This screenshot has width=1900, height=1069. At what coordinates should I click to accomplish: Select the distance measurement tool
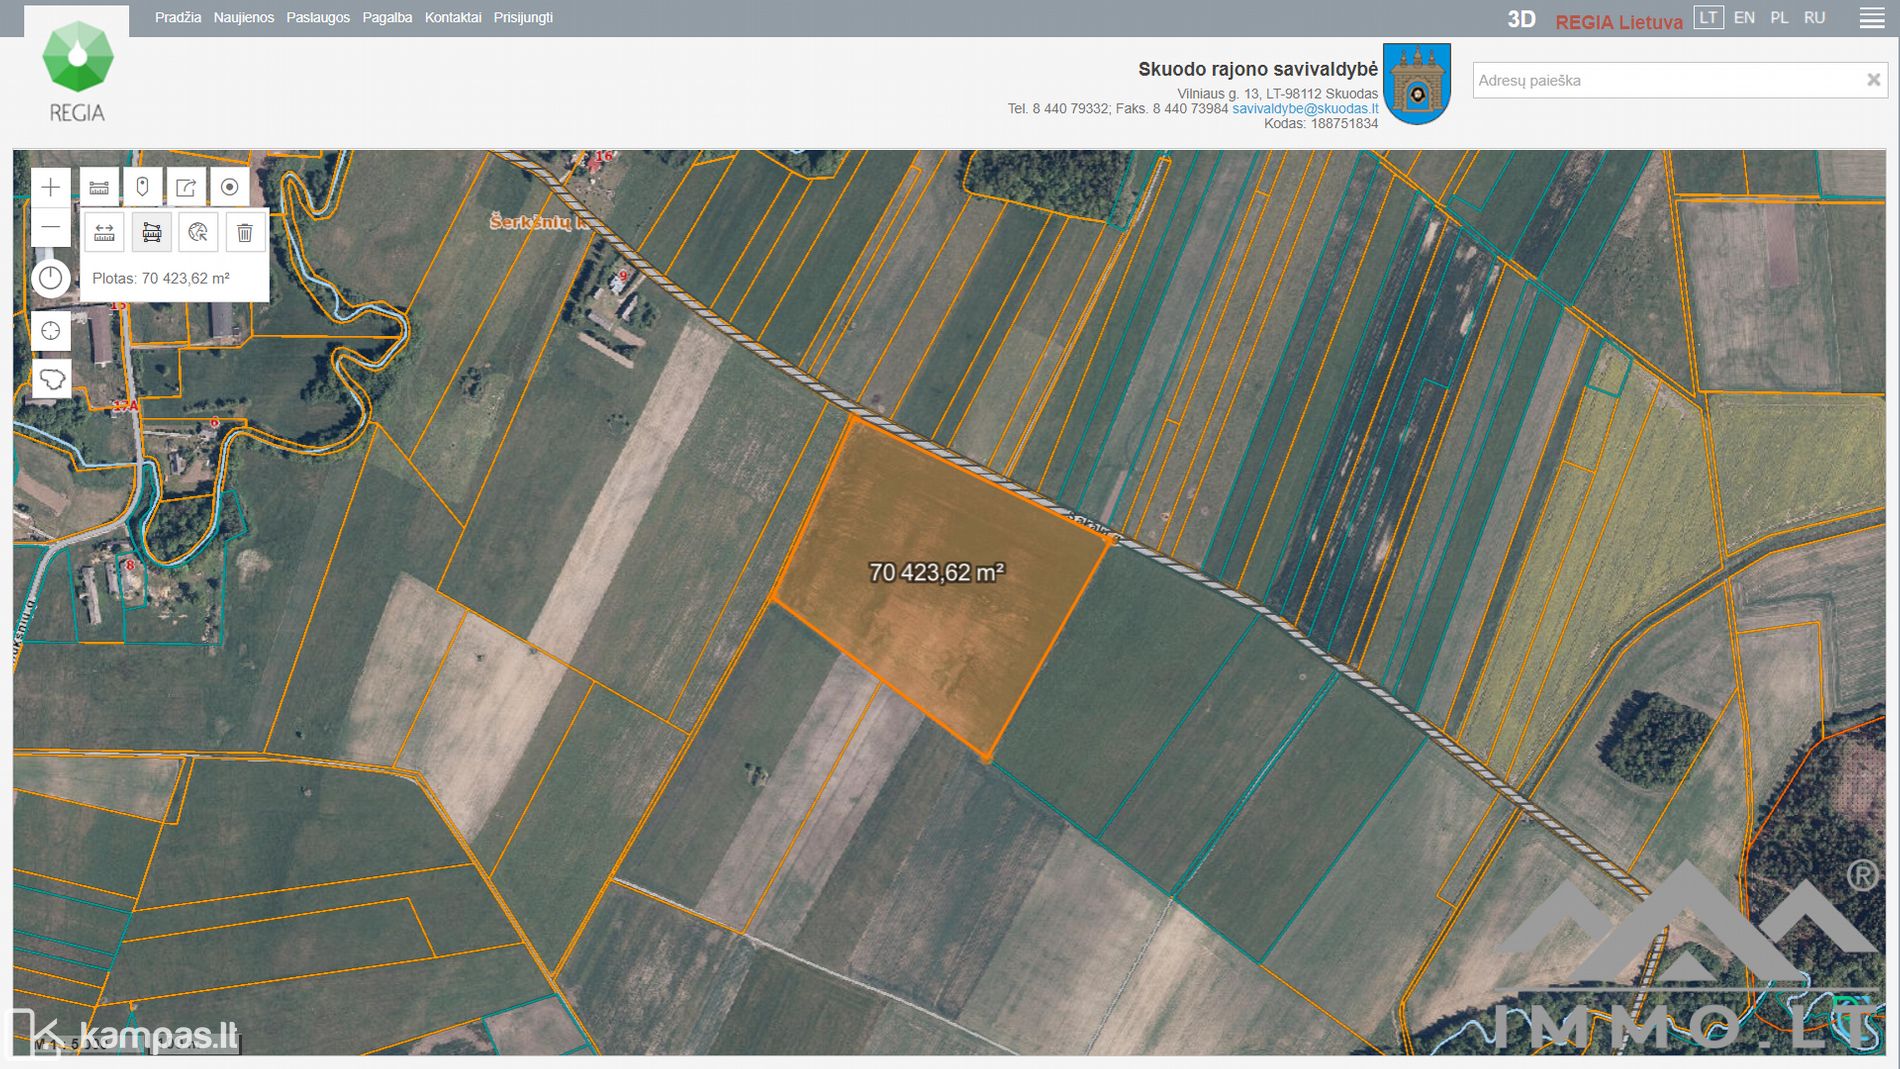point(104,233)
